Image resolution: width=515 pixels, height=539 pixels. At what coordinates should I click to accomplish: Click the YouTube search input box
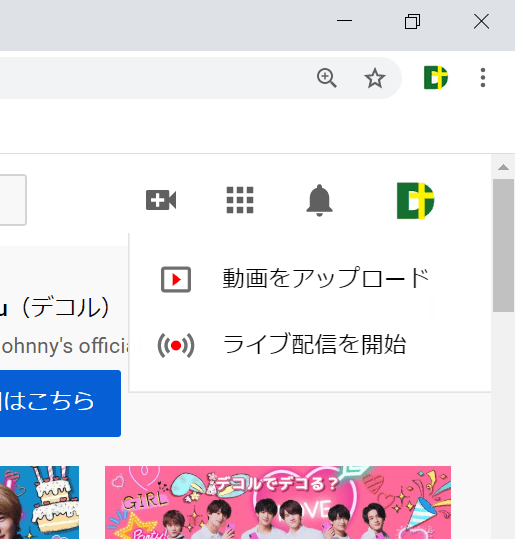pos(13,200)
